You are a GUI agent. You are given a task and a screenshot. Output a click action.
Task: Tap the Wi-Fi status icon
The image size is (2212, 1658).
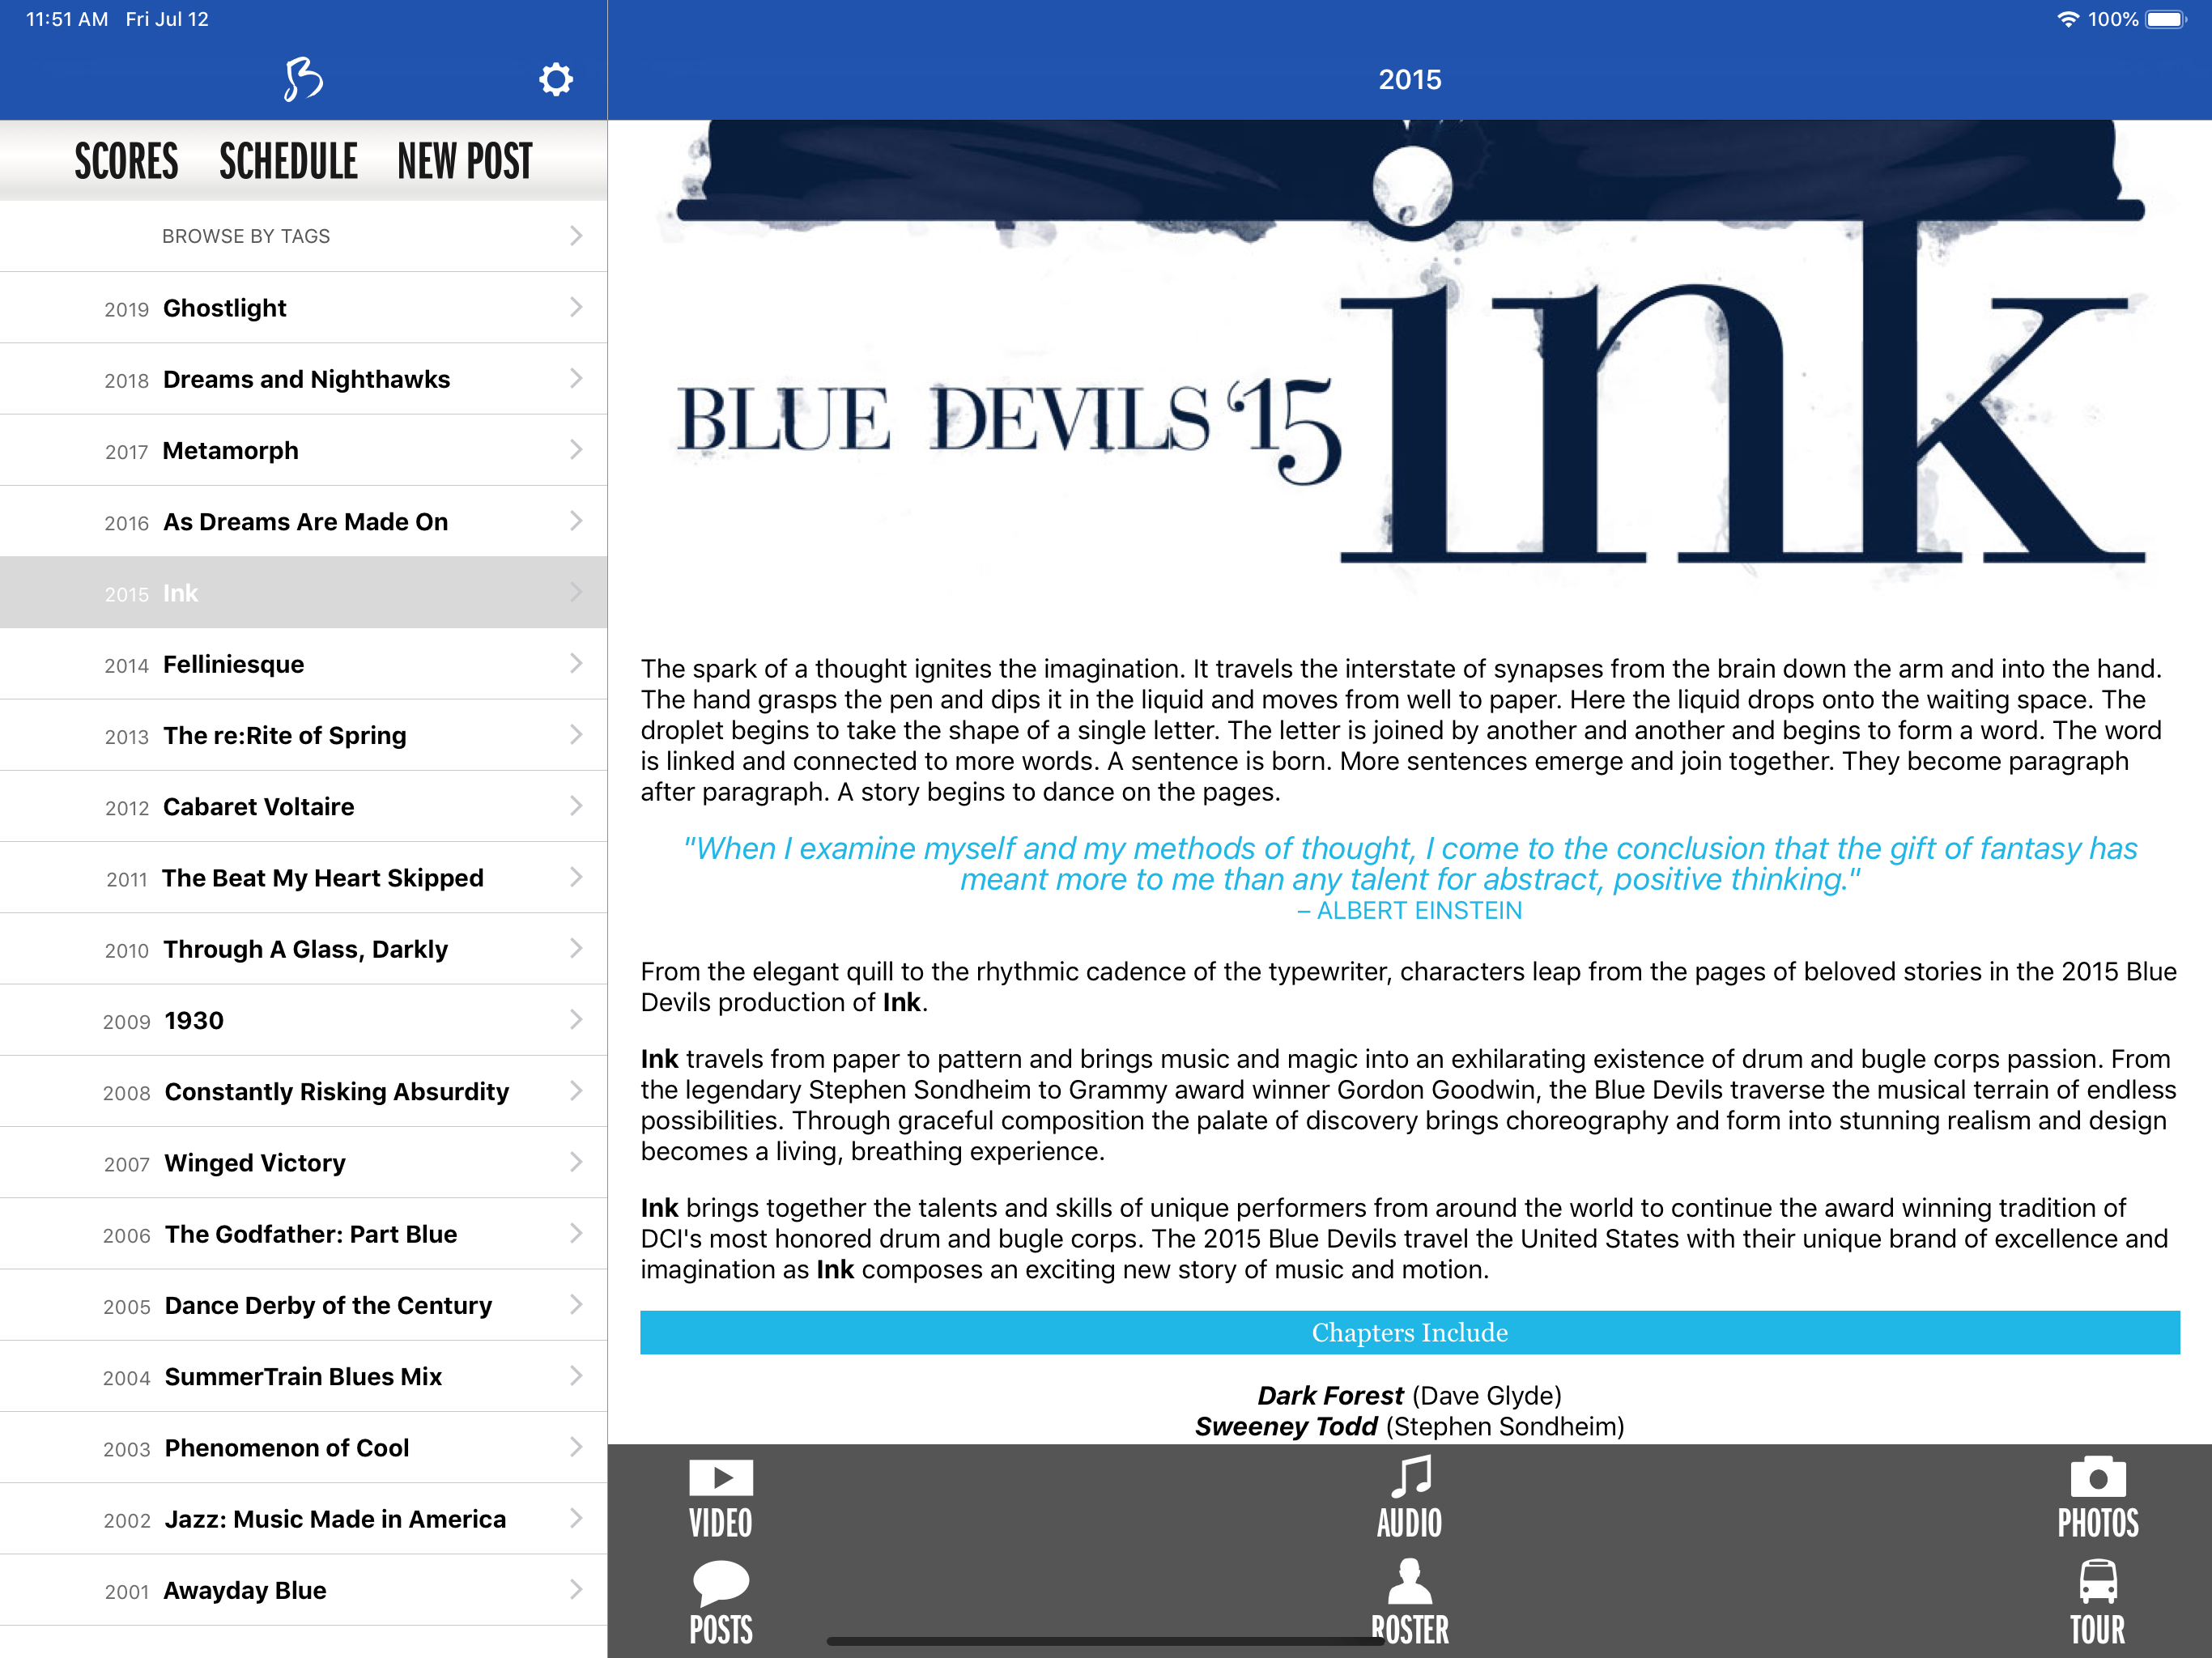point(2067,19)
